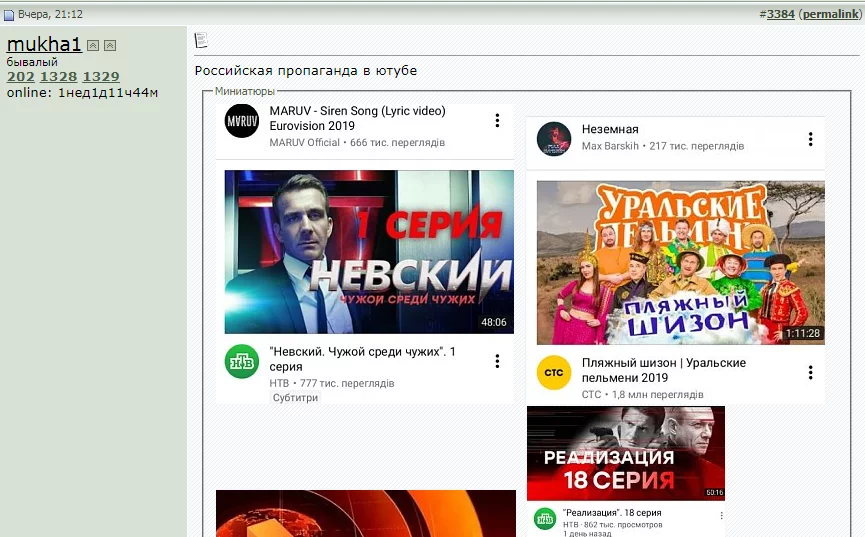
Task: Click title MARUV - Siren Song (Lyric video)
Action: (x=357, y=118)
